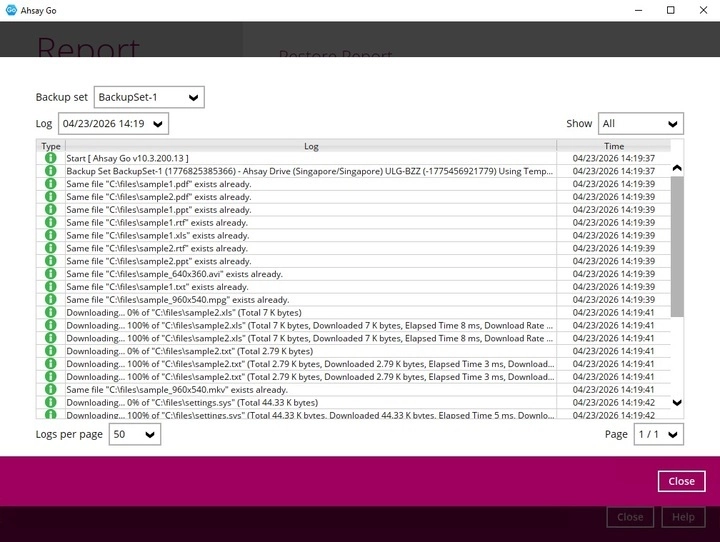Minimize the Ahsay Go window

[638, 10]
